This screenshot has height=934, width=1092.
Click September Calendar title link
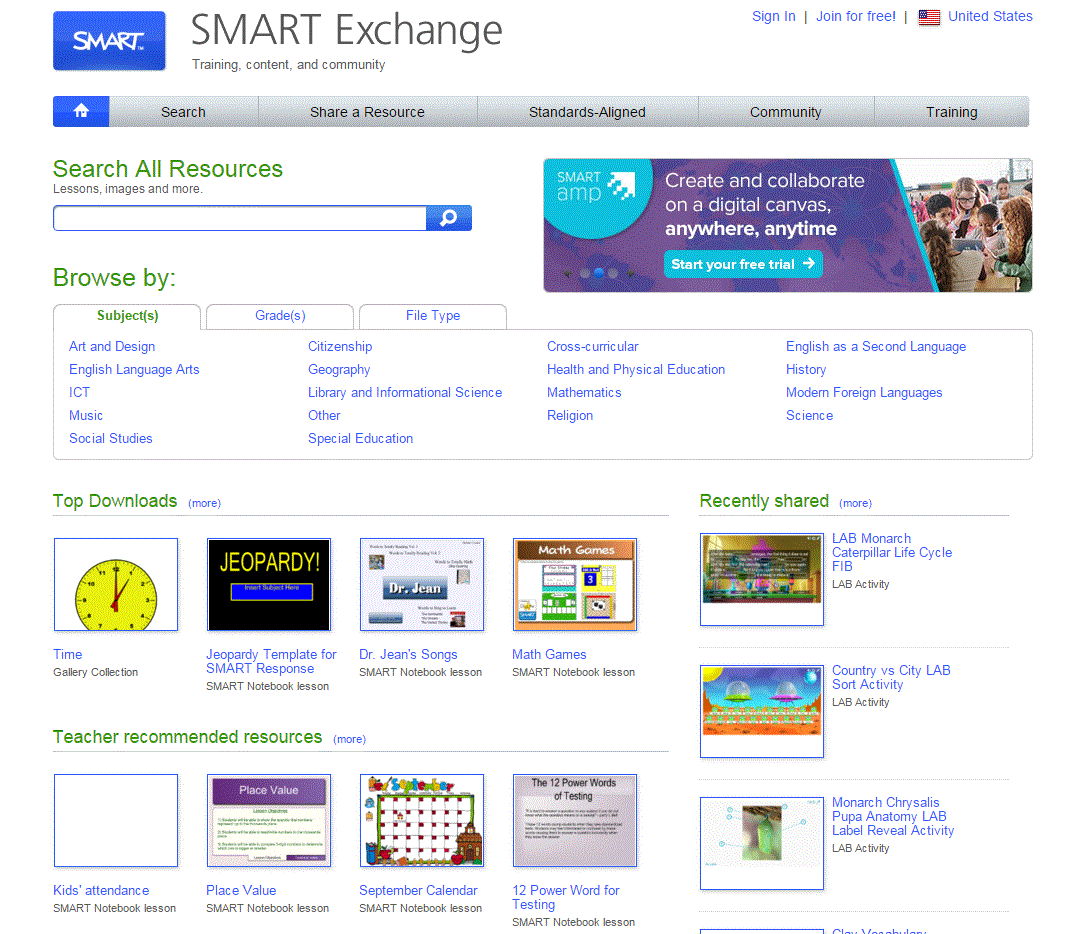tap(419, 891)
